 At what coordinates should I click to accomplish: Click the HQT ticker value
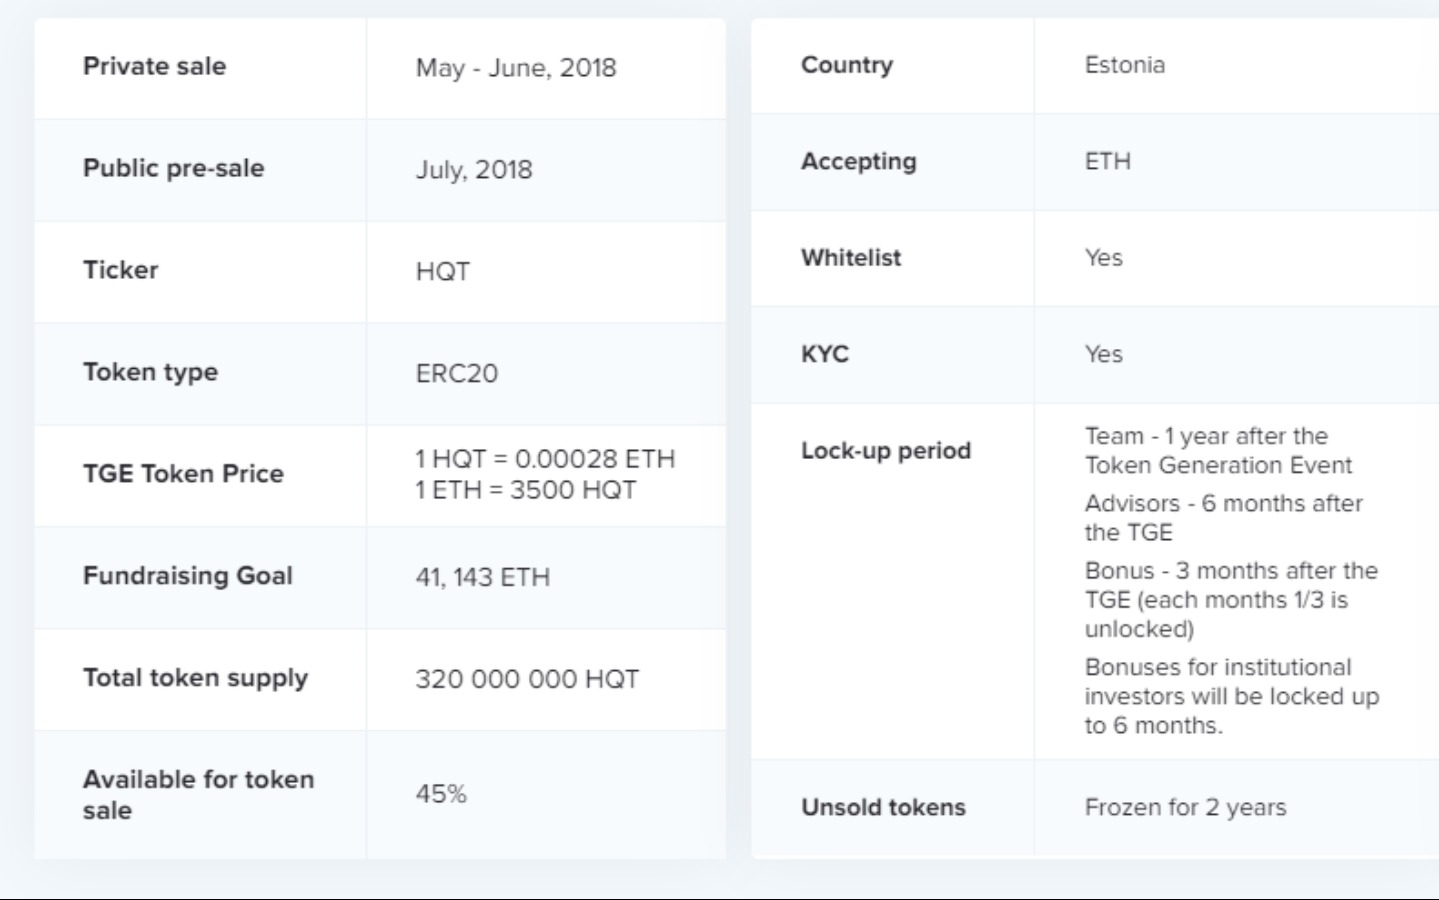[443, 272]
